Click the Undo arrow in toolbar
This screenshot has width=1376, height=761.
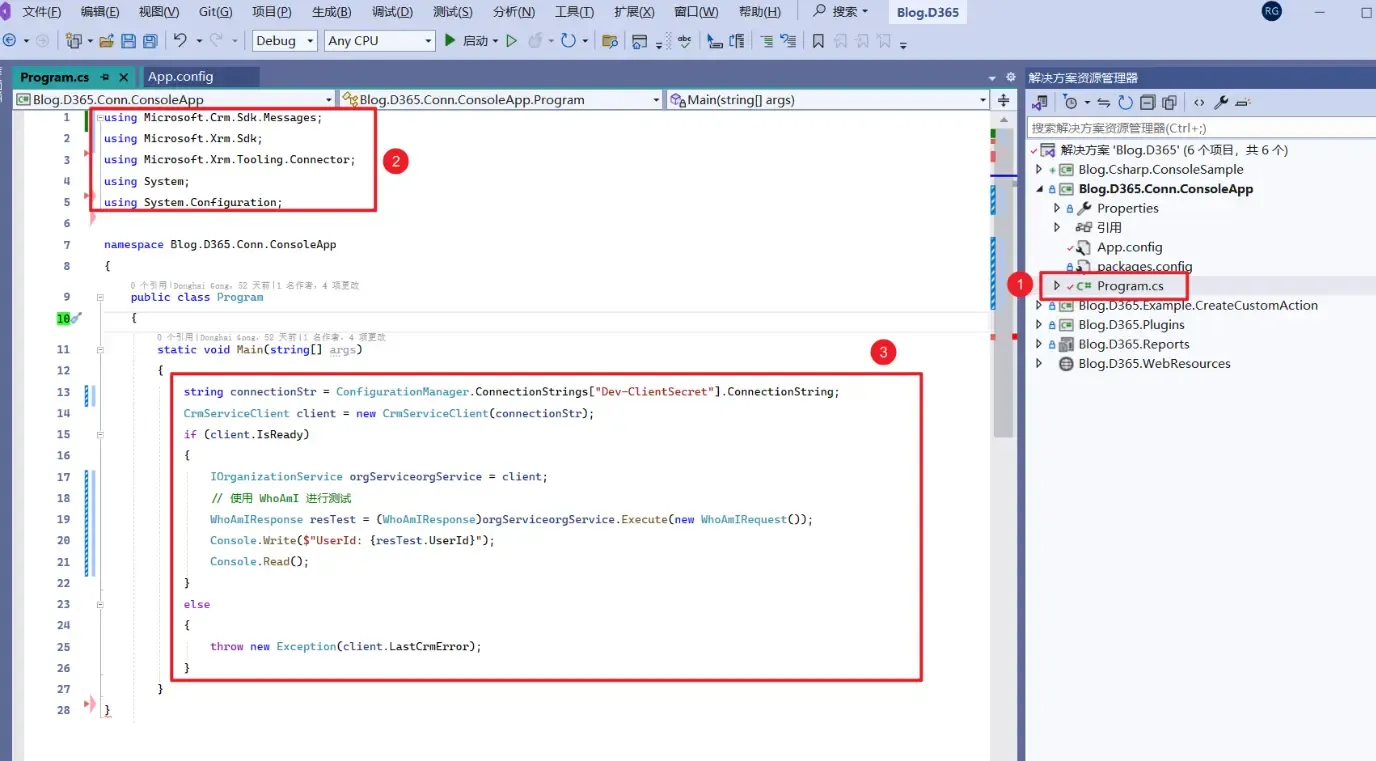click(180, 41)
